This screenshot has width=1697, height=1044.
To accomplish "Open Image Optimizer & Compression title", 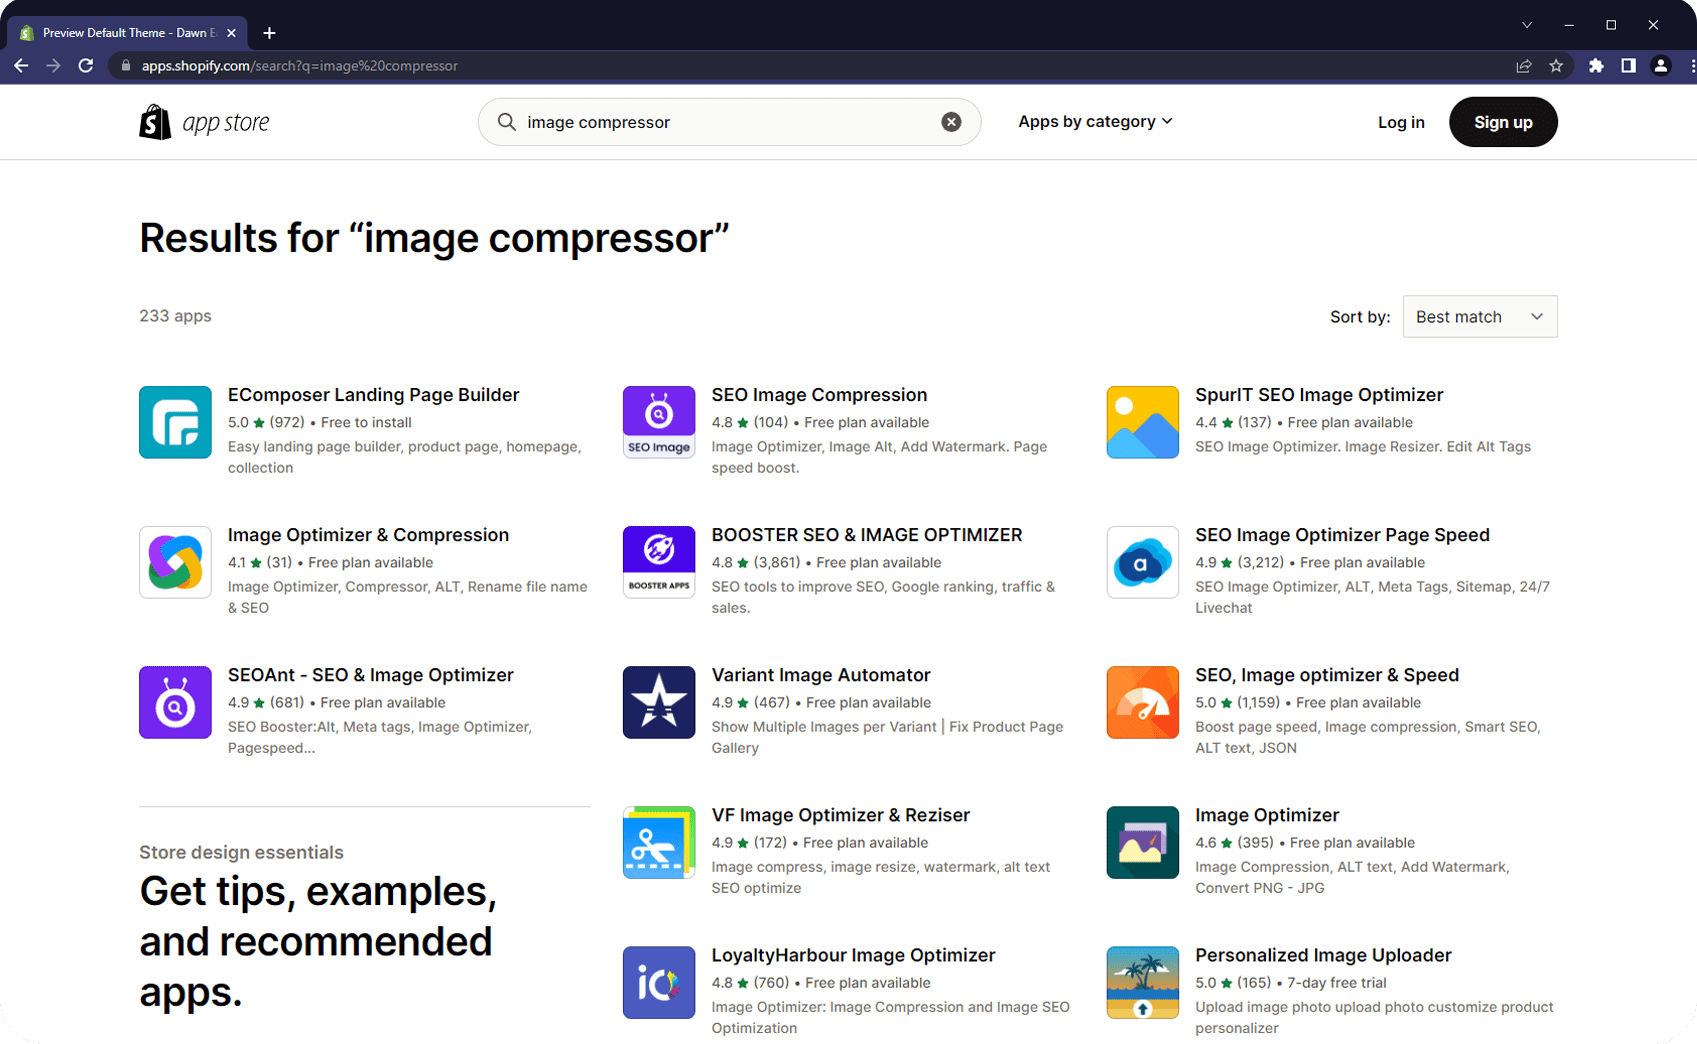I will click(x=368, y=535).
